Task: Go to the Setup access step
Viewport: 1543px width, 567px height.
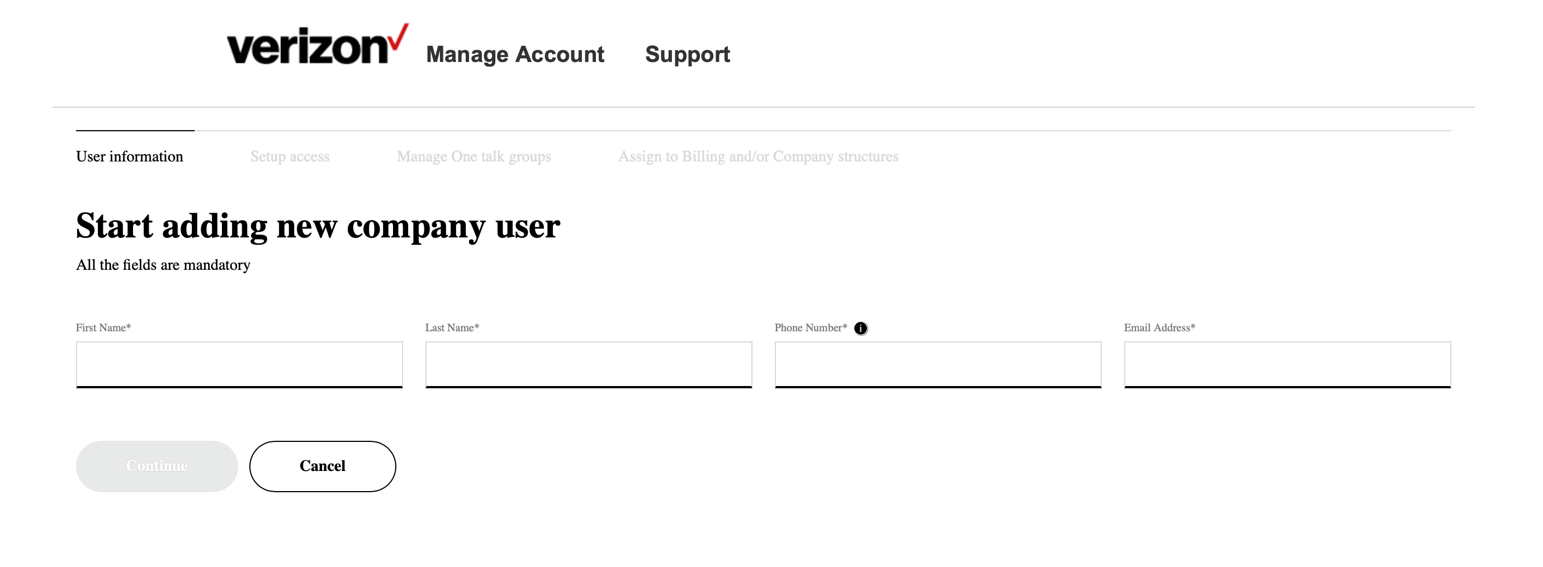Action: click(x=290, y=156)
